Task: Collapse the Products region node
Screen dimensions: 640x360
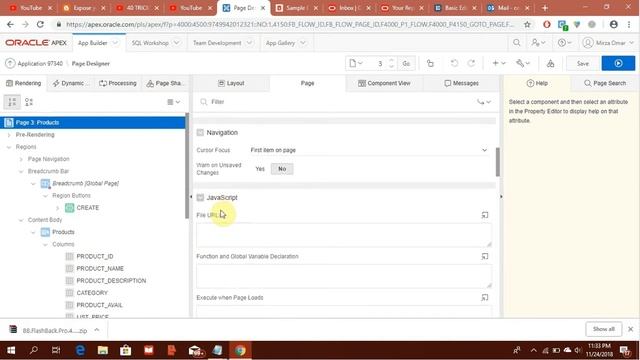Action: (33, 232)
